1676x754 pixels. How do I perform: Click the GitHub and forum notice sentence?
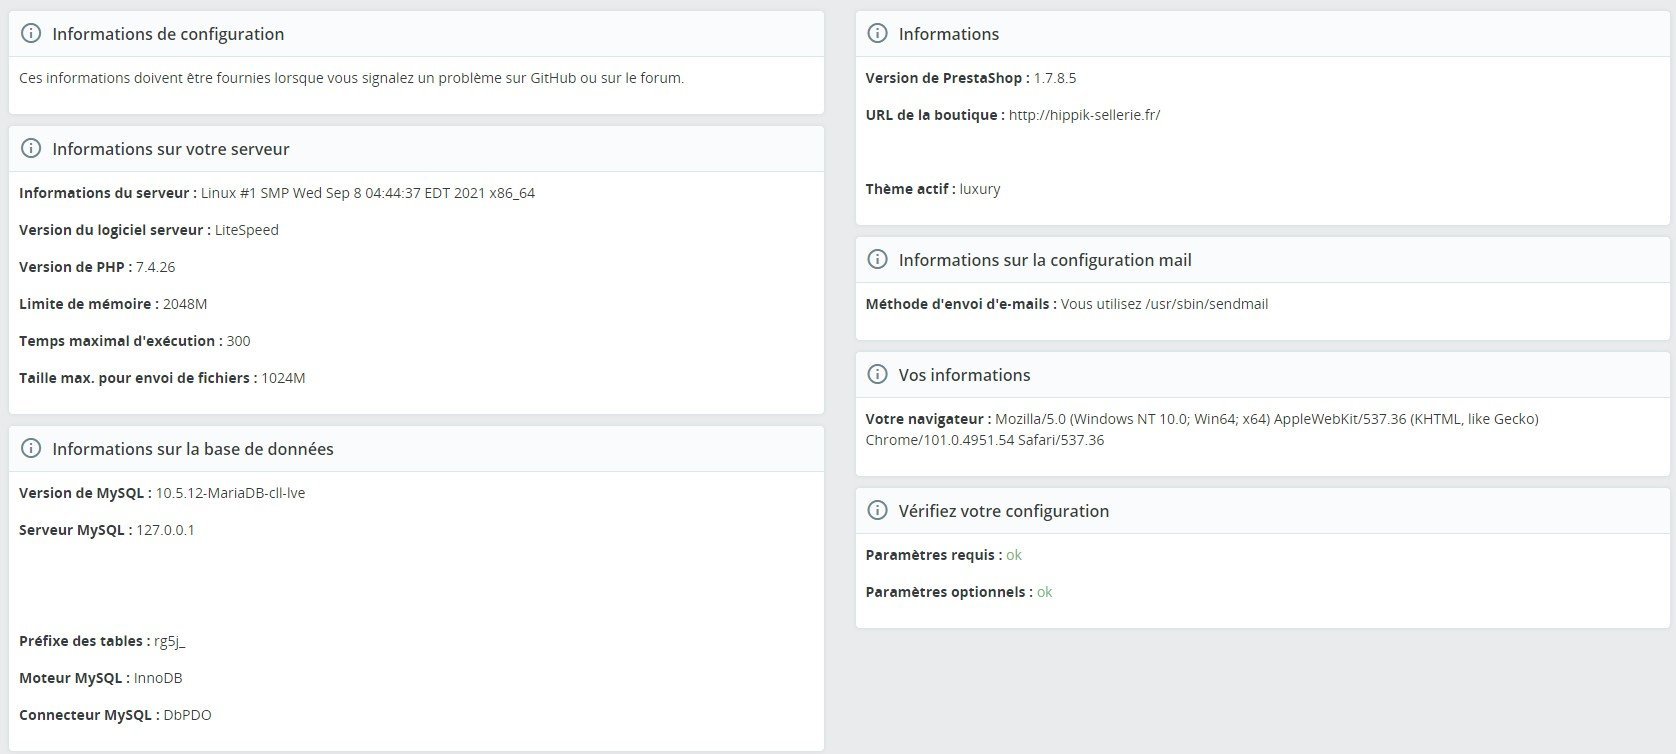point(352,78)
